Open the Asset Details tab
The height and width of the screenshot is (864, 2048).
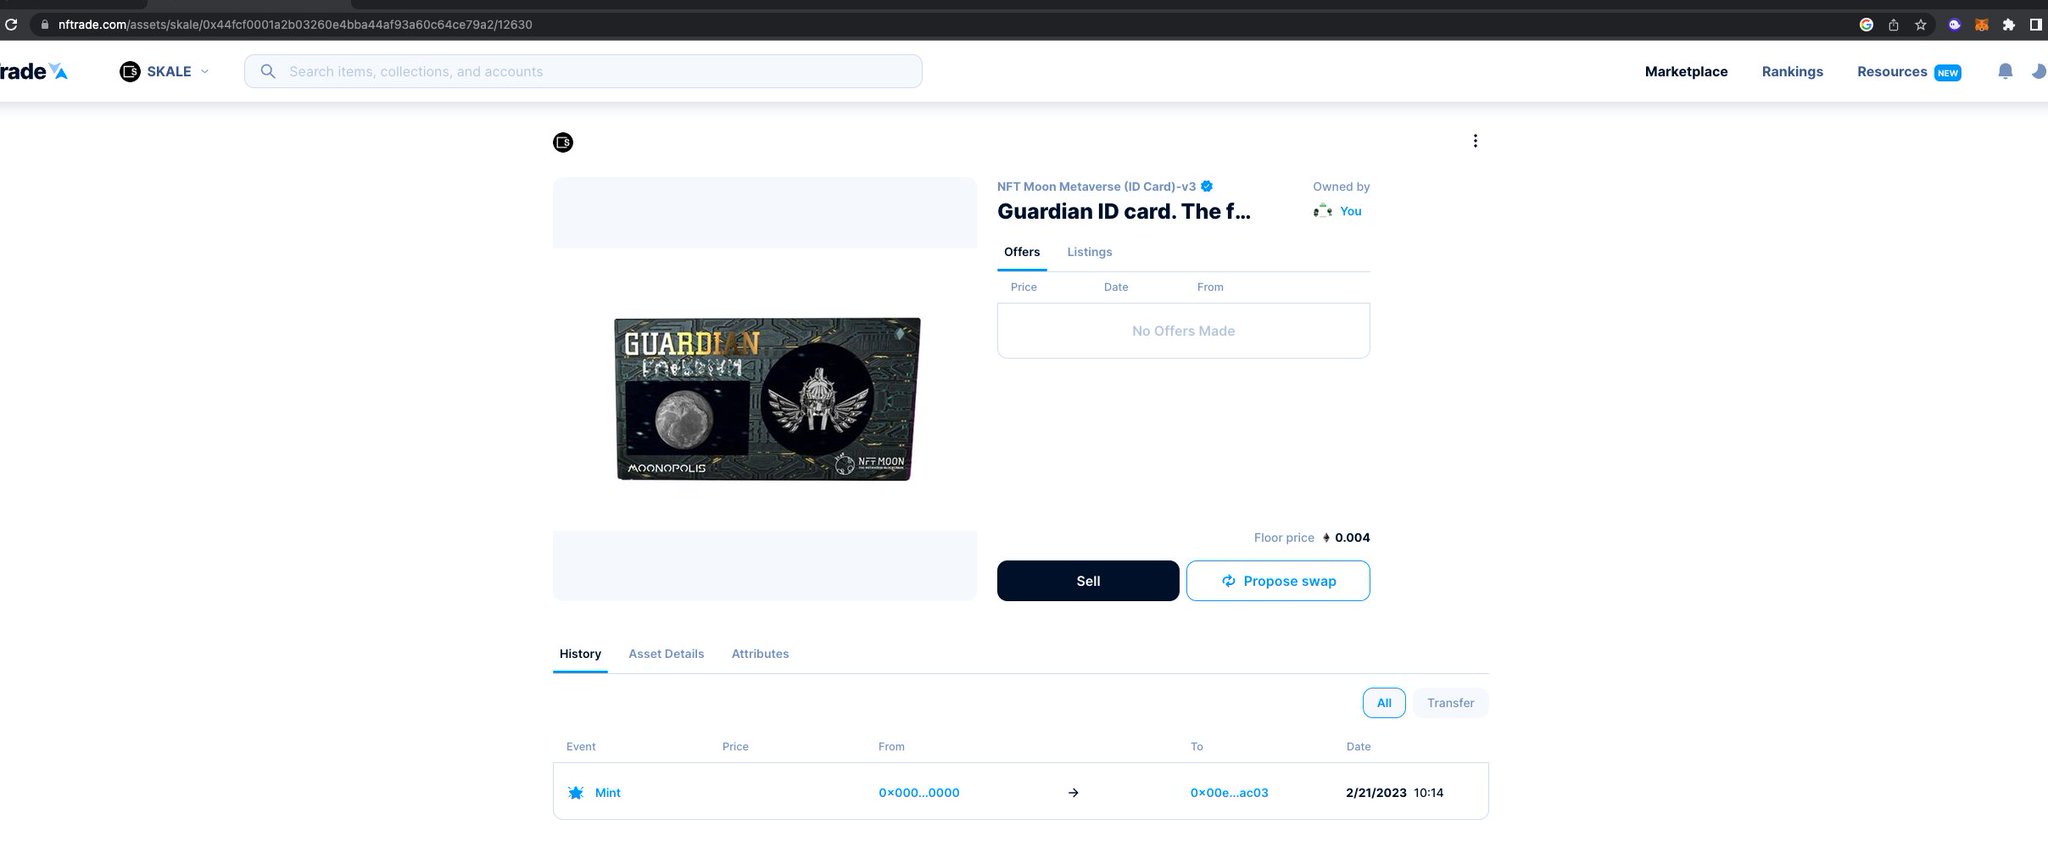tap(666, 654)
